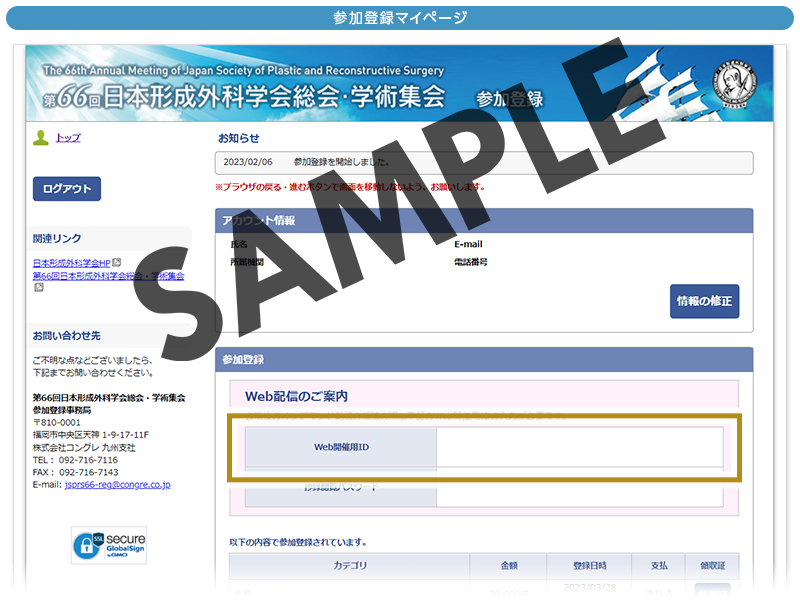Click the 第66回日本形成外科学会総会 banner title
Screen dimensions: 800x605
click(244, 96)
